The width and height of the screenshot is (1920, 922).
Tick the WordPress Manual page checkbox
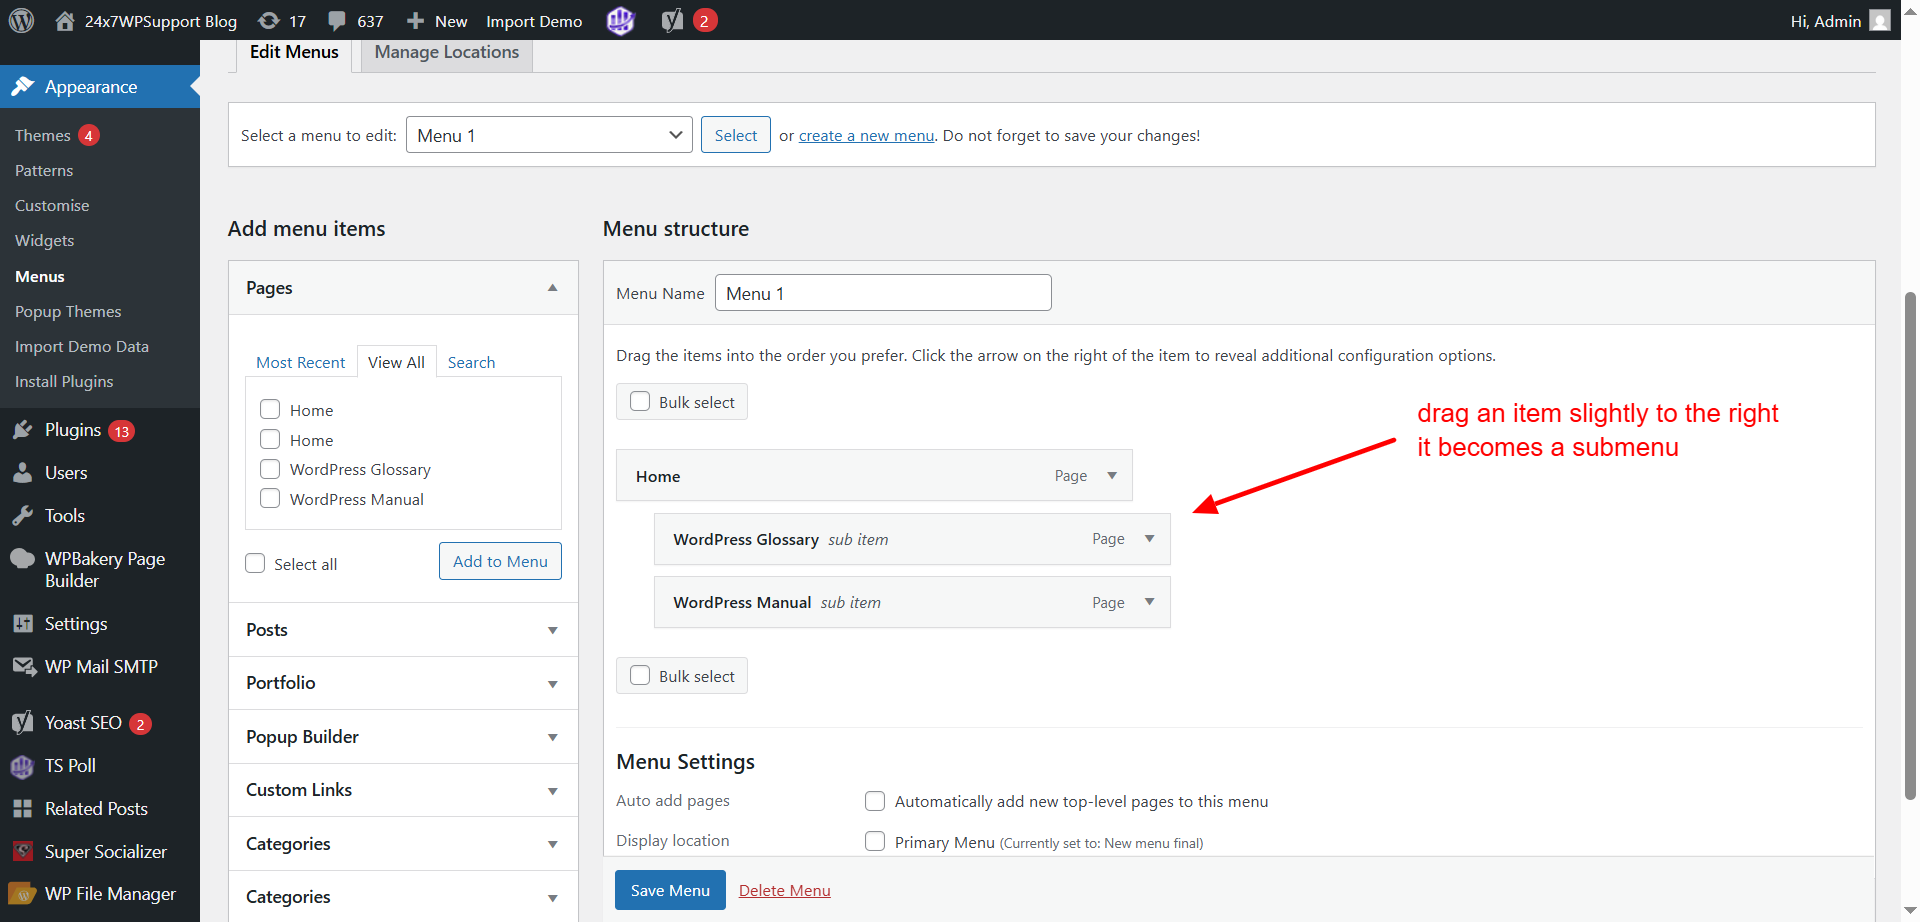[270, 498]
